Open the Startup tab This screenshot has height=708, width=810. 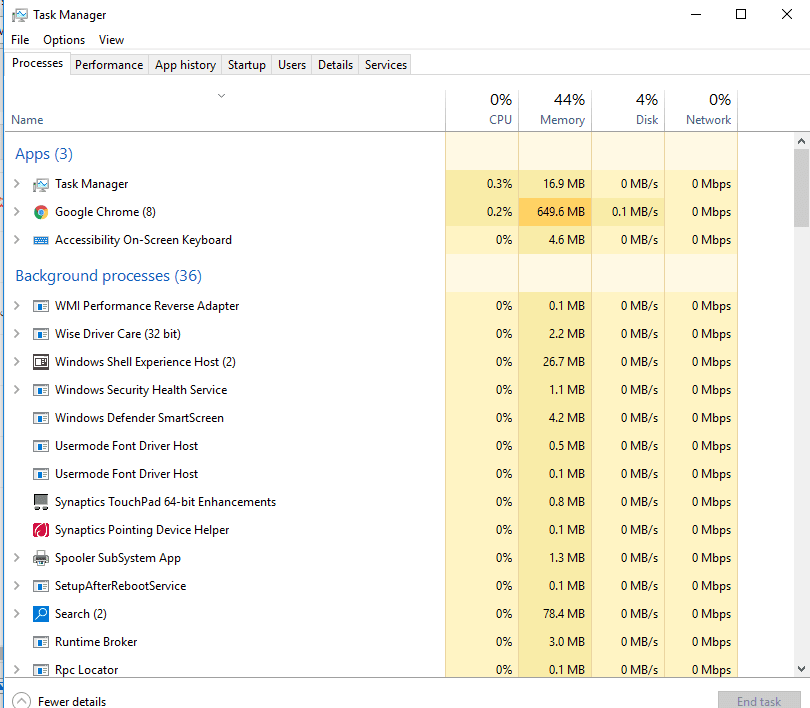click(246, 65)
